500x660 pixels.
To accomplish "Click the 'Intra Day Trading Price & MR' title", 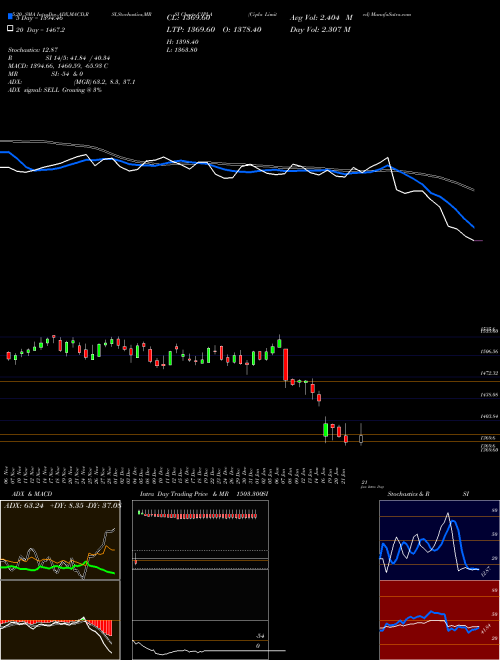I will pyautogui.click(x=184, y=494).
